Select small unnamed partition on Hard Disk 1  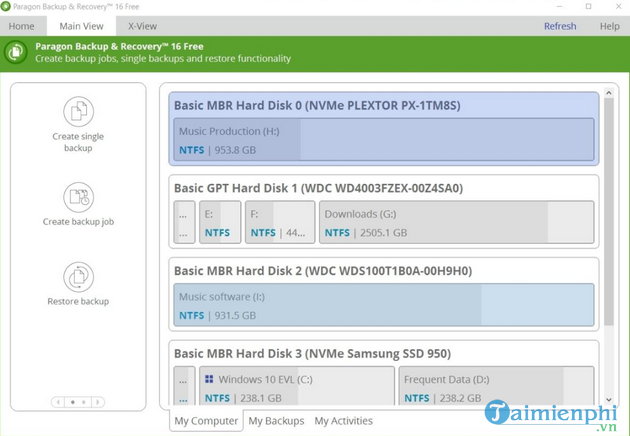tap(184, 222)
